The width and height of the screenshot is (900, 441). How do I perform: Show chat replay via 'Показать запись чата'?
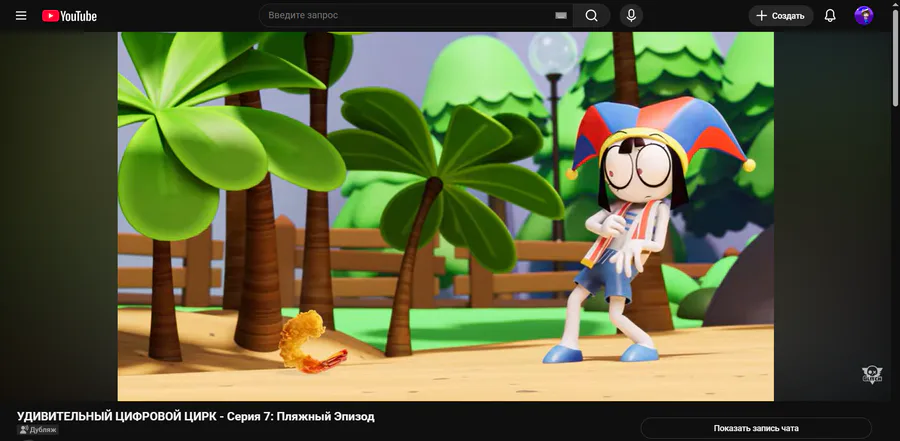(x=756, y=428)
